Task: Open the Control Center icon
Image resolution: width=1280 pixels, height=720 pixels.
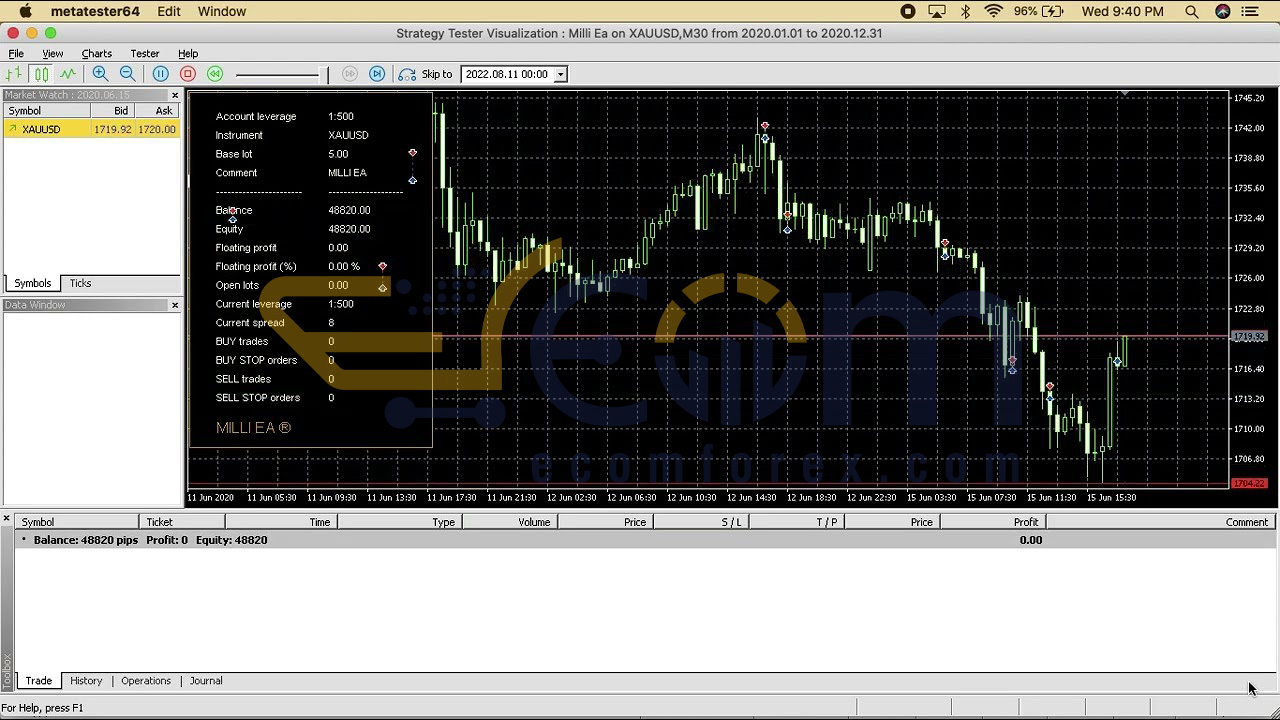Action: pyautogui.click(x=1250, y=11)
